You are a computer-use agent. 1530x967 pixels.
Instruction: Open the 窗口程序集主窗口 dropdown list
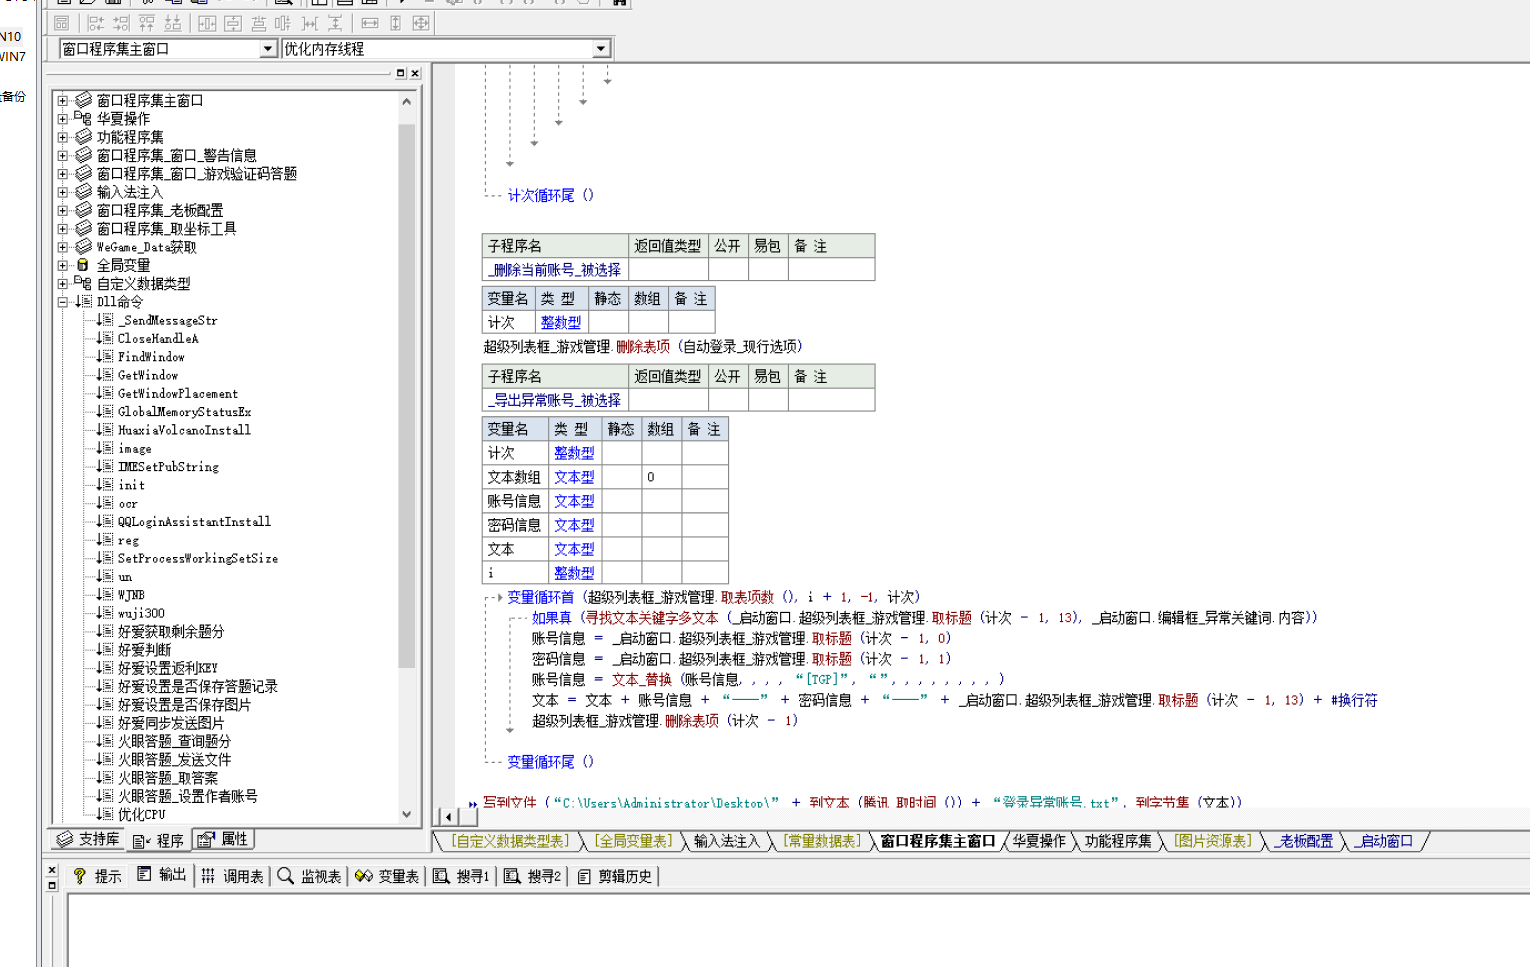click(267, 49)
